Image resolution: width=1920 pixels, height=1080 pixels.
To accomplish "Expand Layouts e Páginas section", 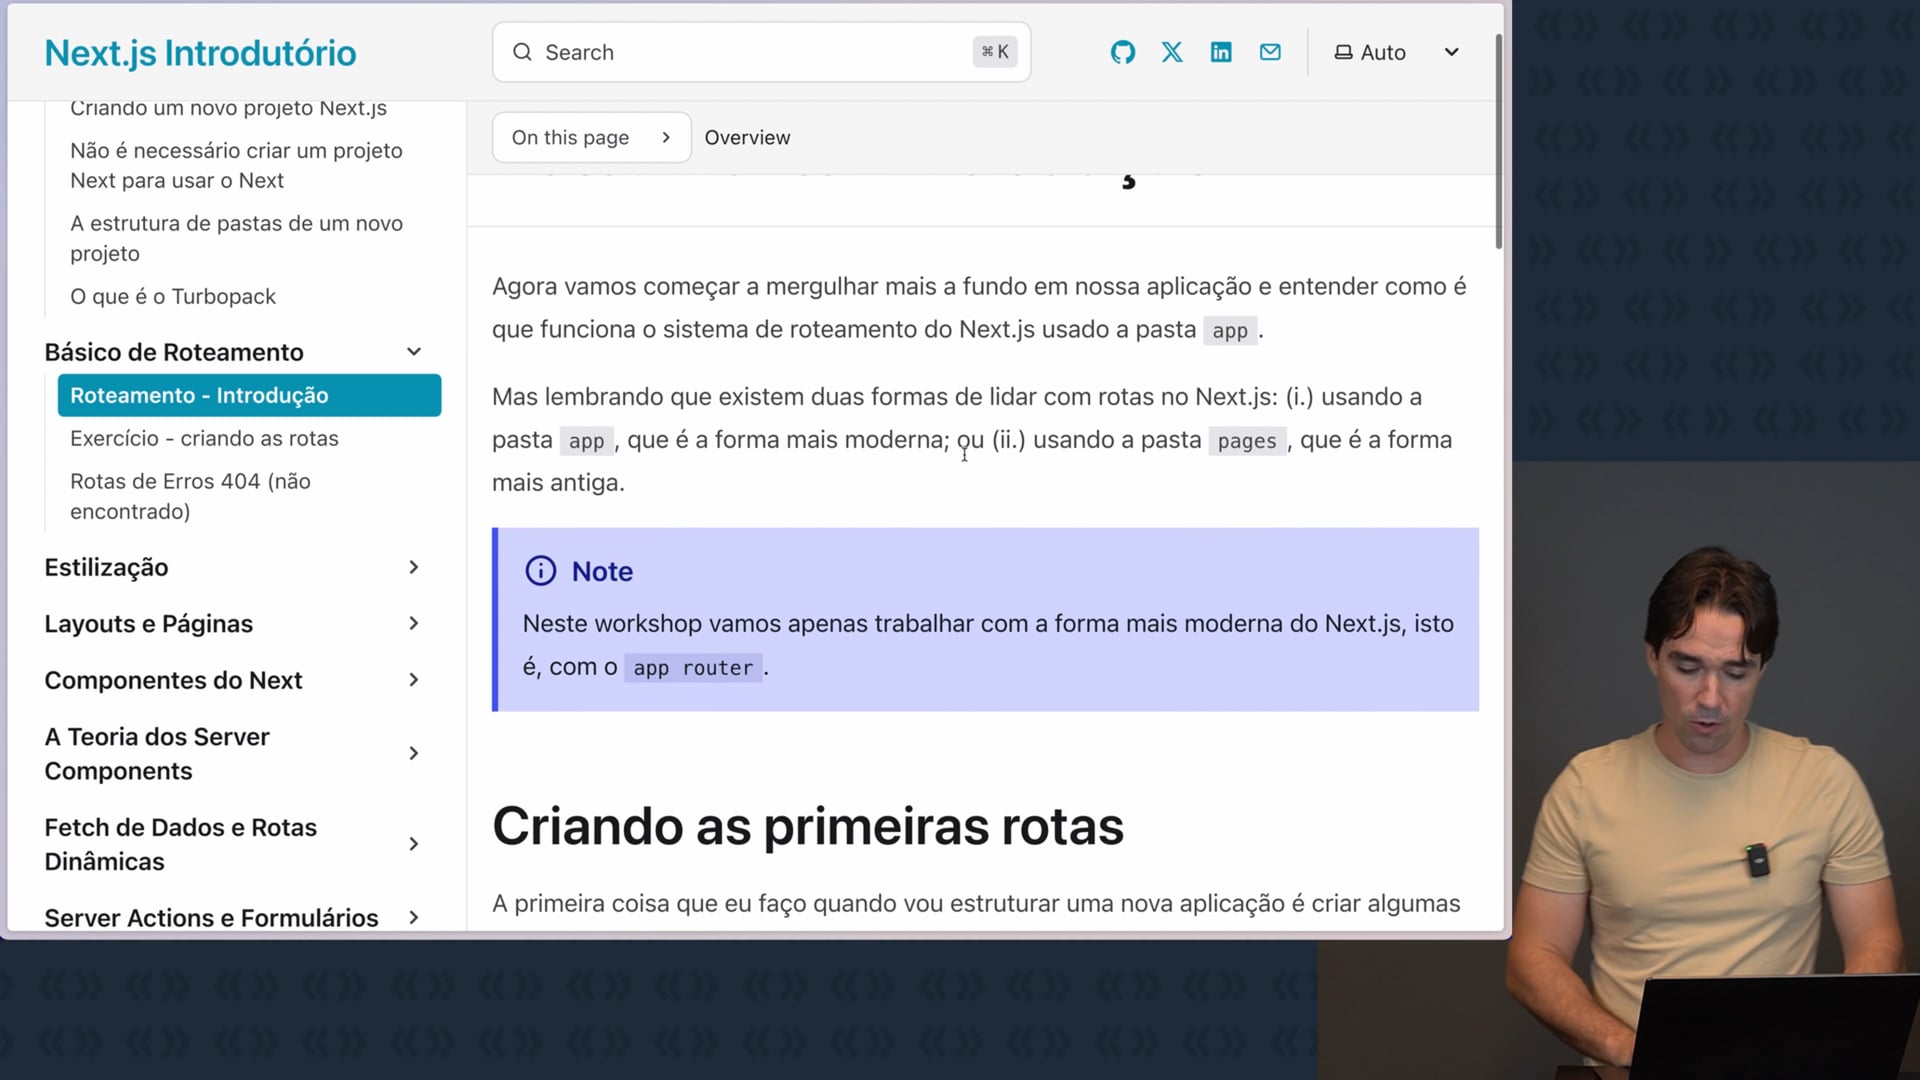I will pos(414,624).
